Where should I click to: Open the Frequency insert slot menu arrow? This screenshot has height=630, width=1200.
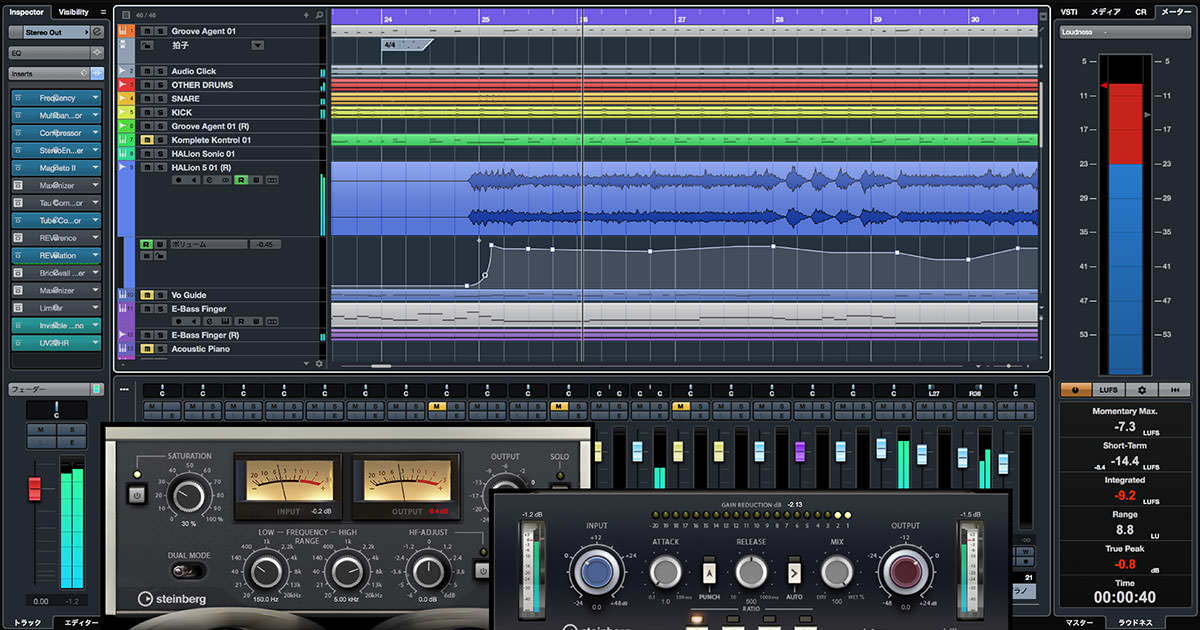click(x=95, y=98)
